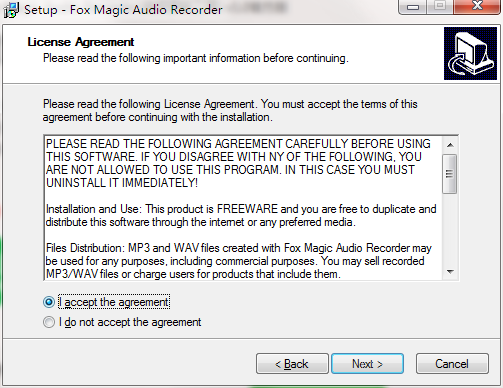This screenshot has width=503, height=388.
Task: Click the 'I do not accept the agreement' label
Action: (x=130, y=322)
